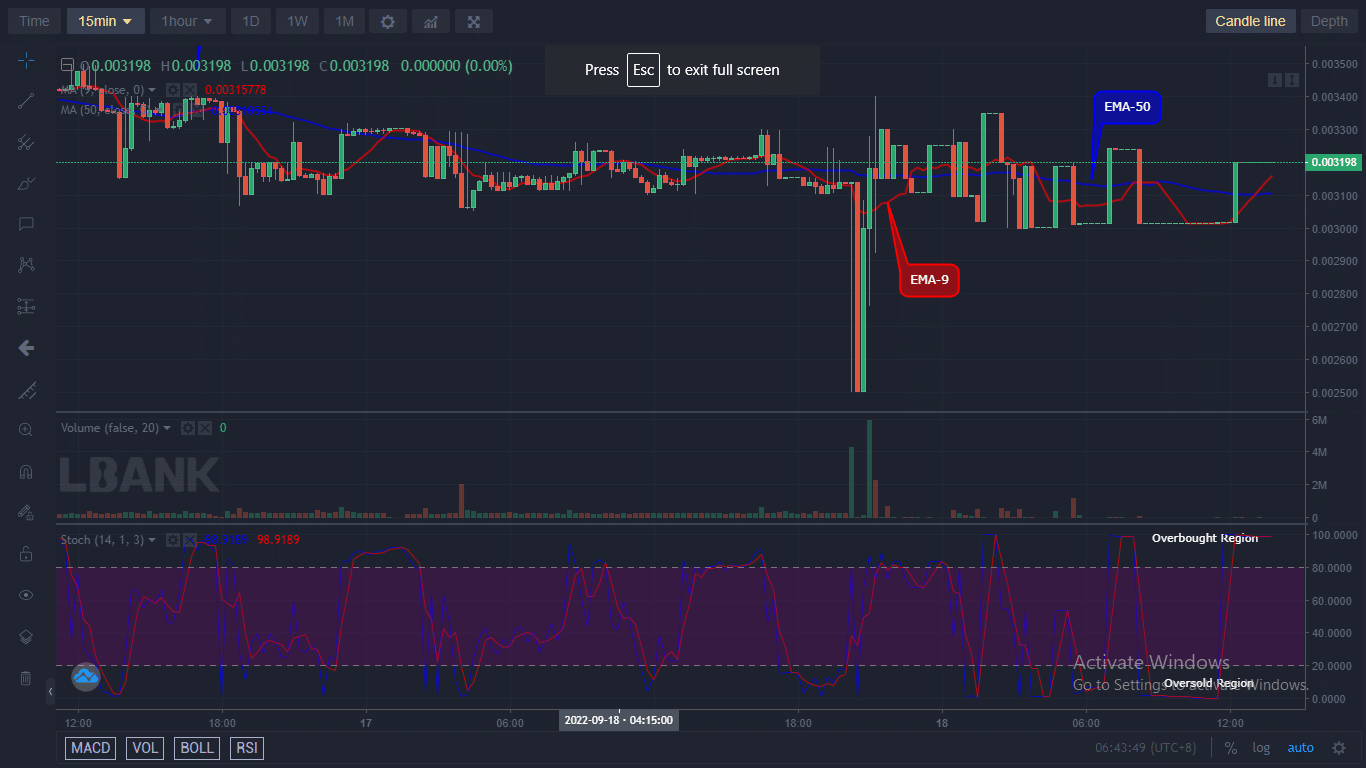This screenshot has width=1366, height=768.
Task: Click the 6M volume scale label
Action: [1321, 420]
